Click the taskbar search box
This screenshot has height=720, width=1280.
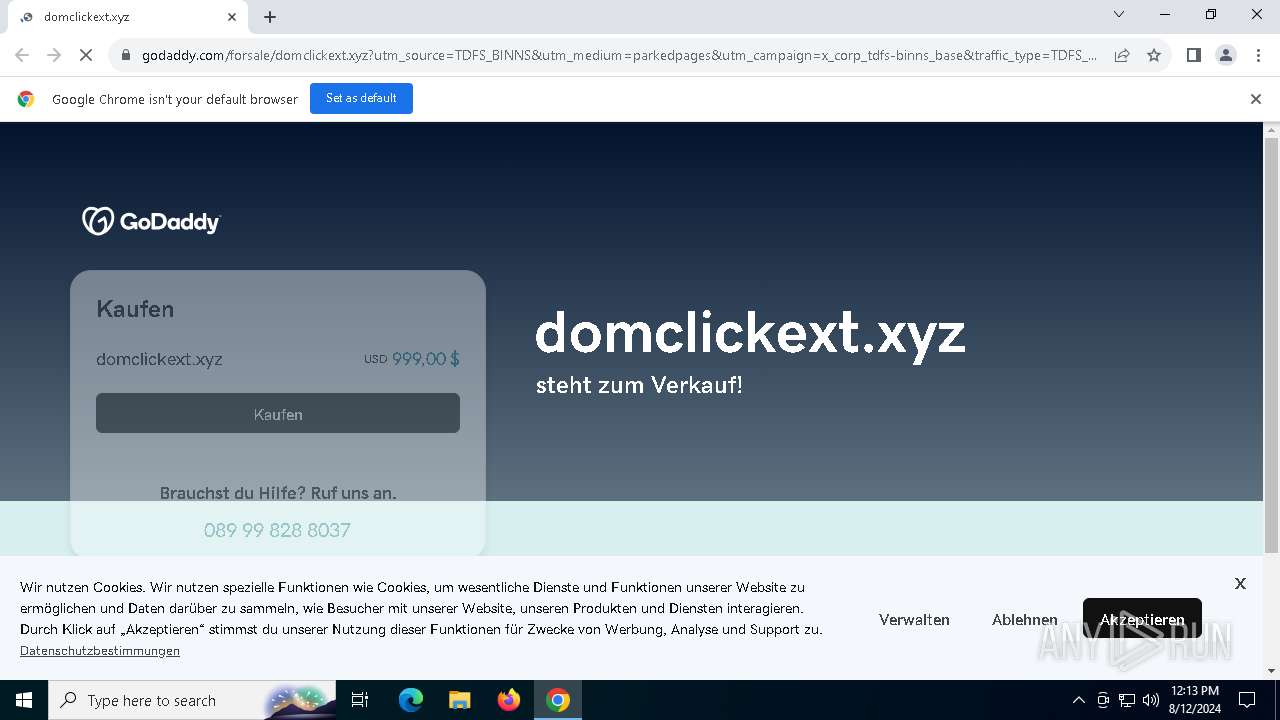(190, 700)
